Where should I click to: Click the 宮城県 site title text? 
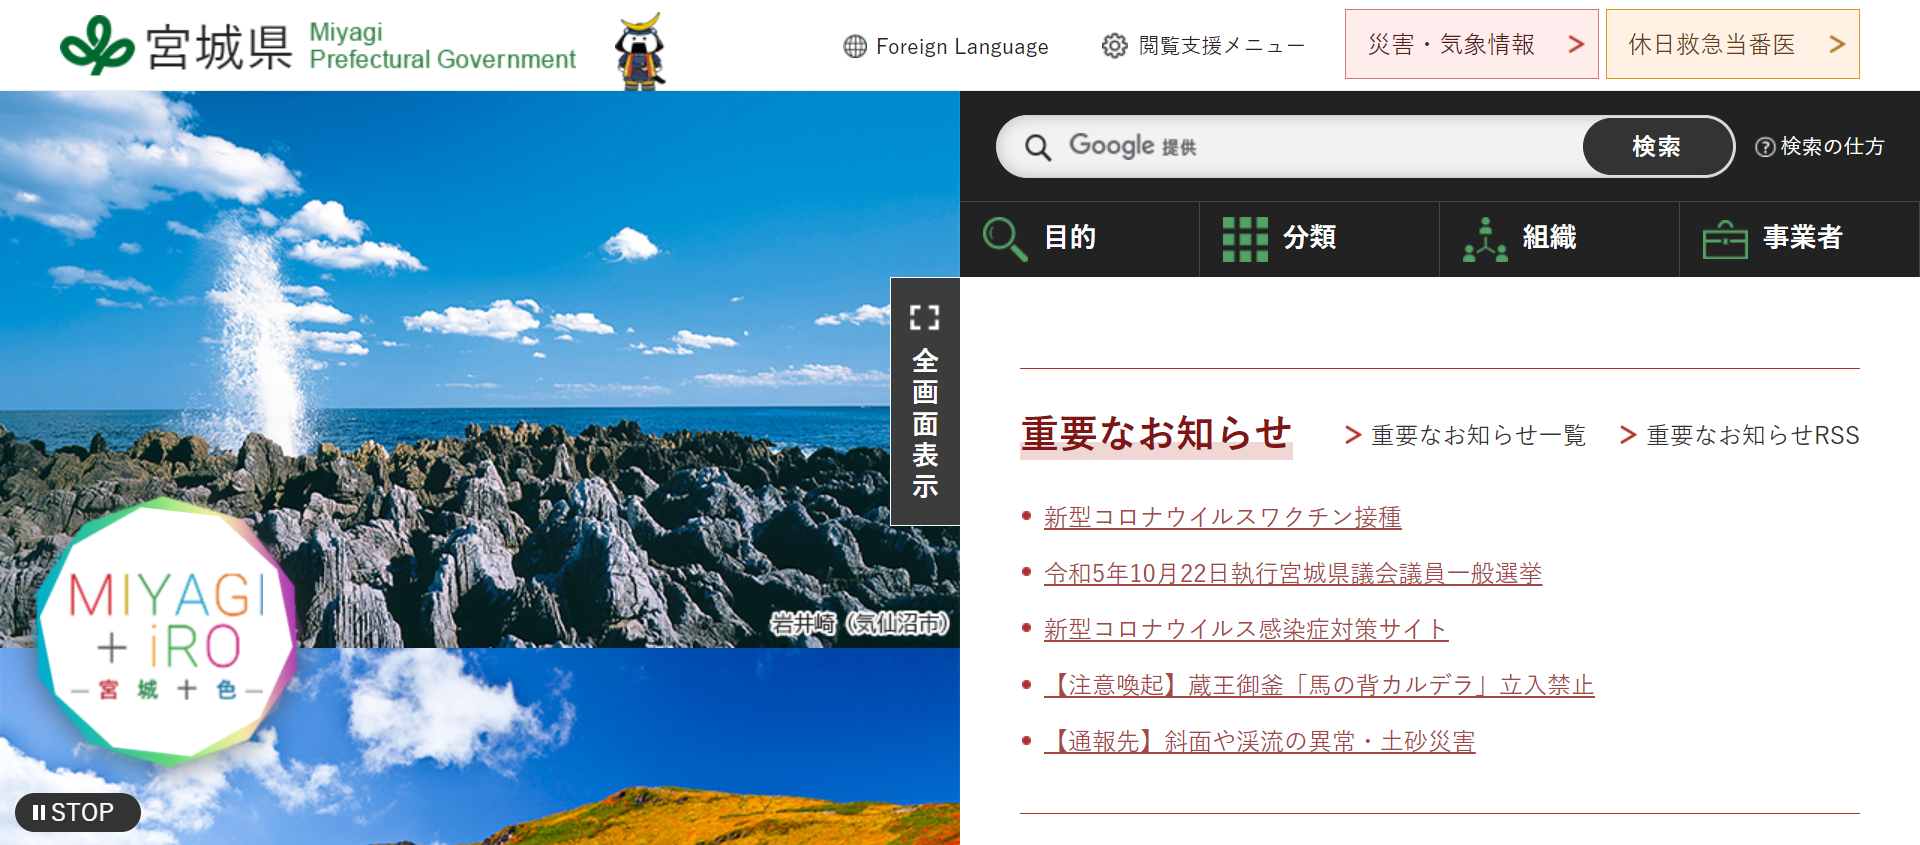[x=219, y=47]
